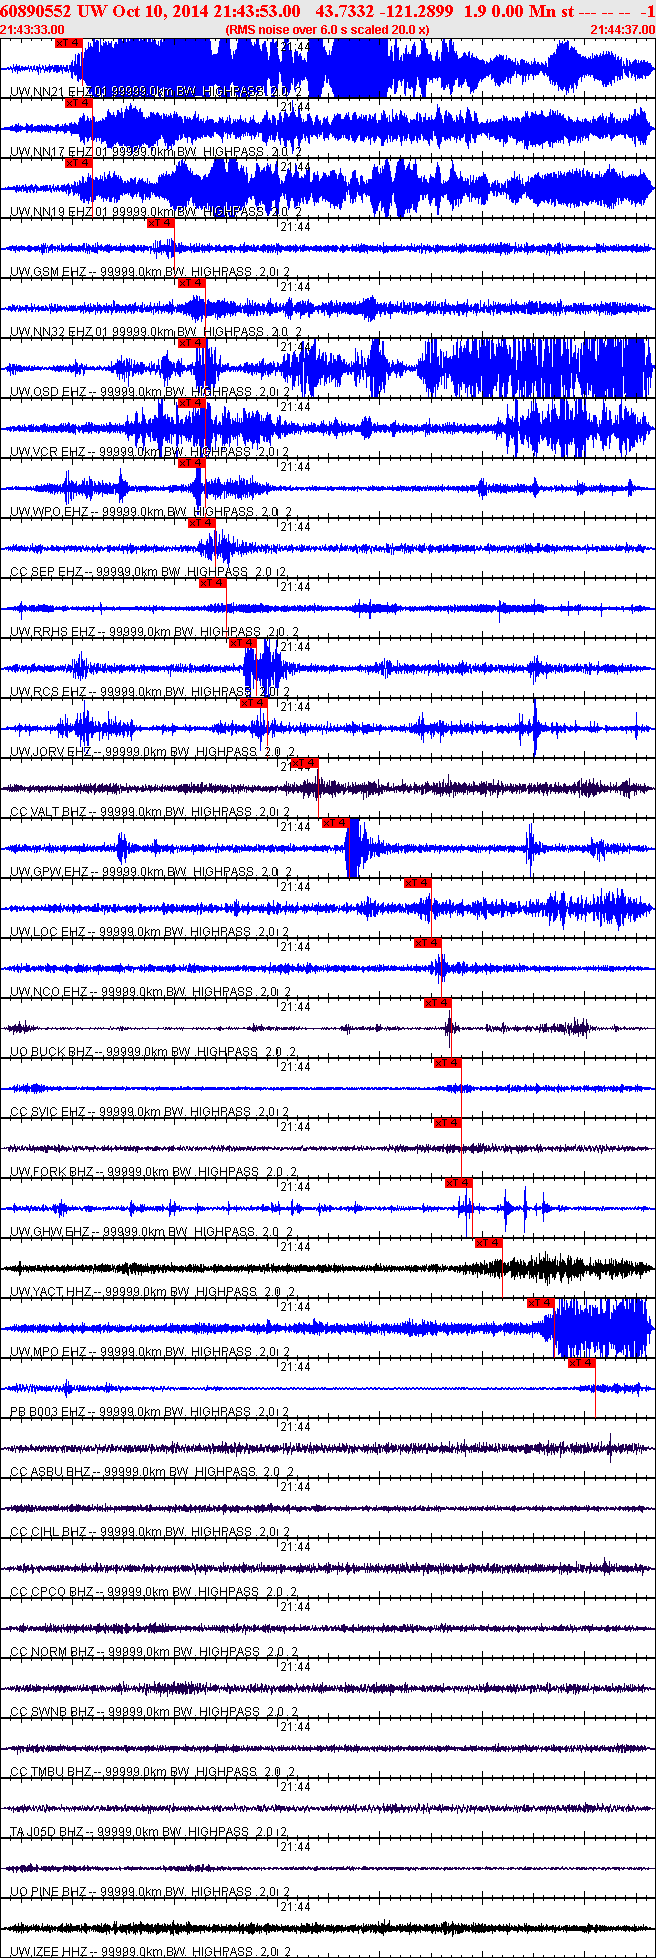Image resolution: width=656 pixels, height=1958 pixels.
Task: Click the red pick marker on PB.B003 trace
Action: click(x=582, y=1363)
